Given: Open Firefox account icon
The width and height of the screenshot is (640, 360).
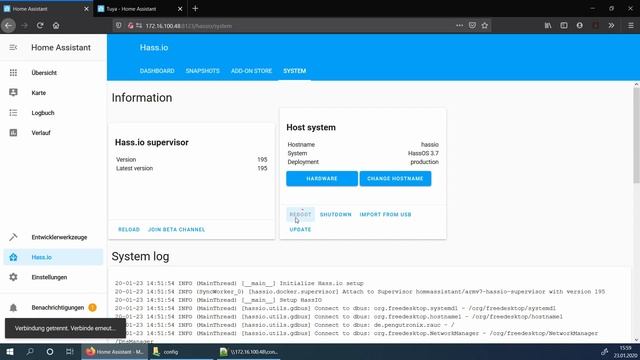Looking at the screenshot, I should [580, 26].
